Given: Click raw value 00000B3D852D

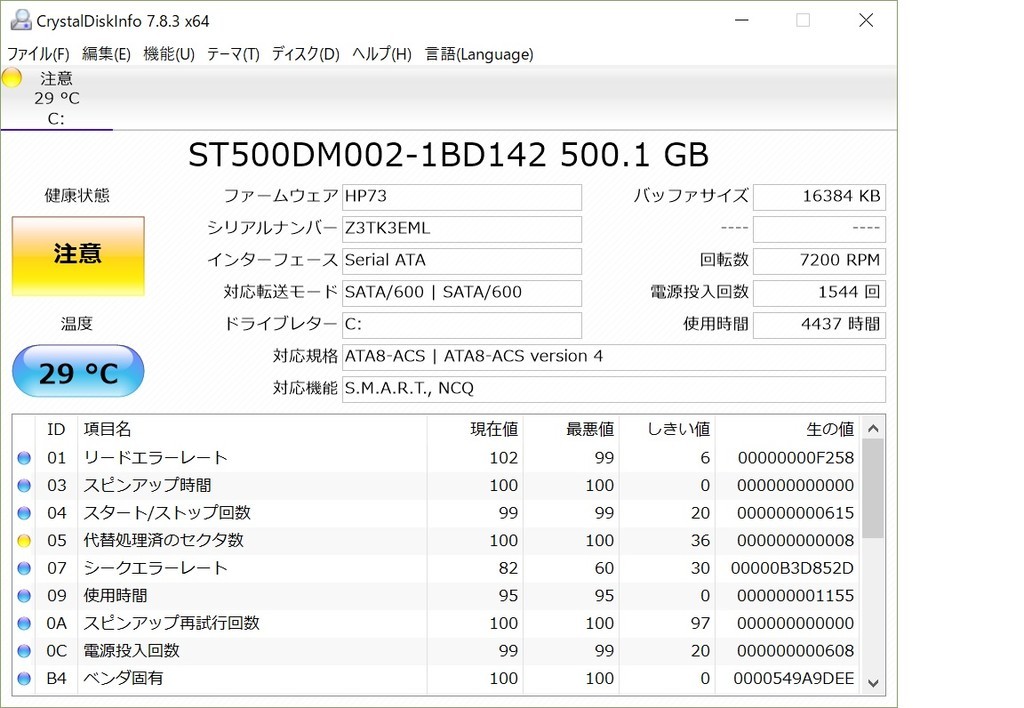Looking at the screenshot, I should coord(792,568).
